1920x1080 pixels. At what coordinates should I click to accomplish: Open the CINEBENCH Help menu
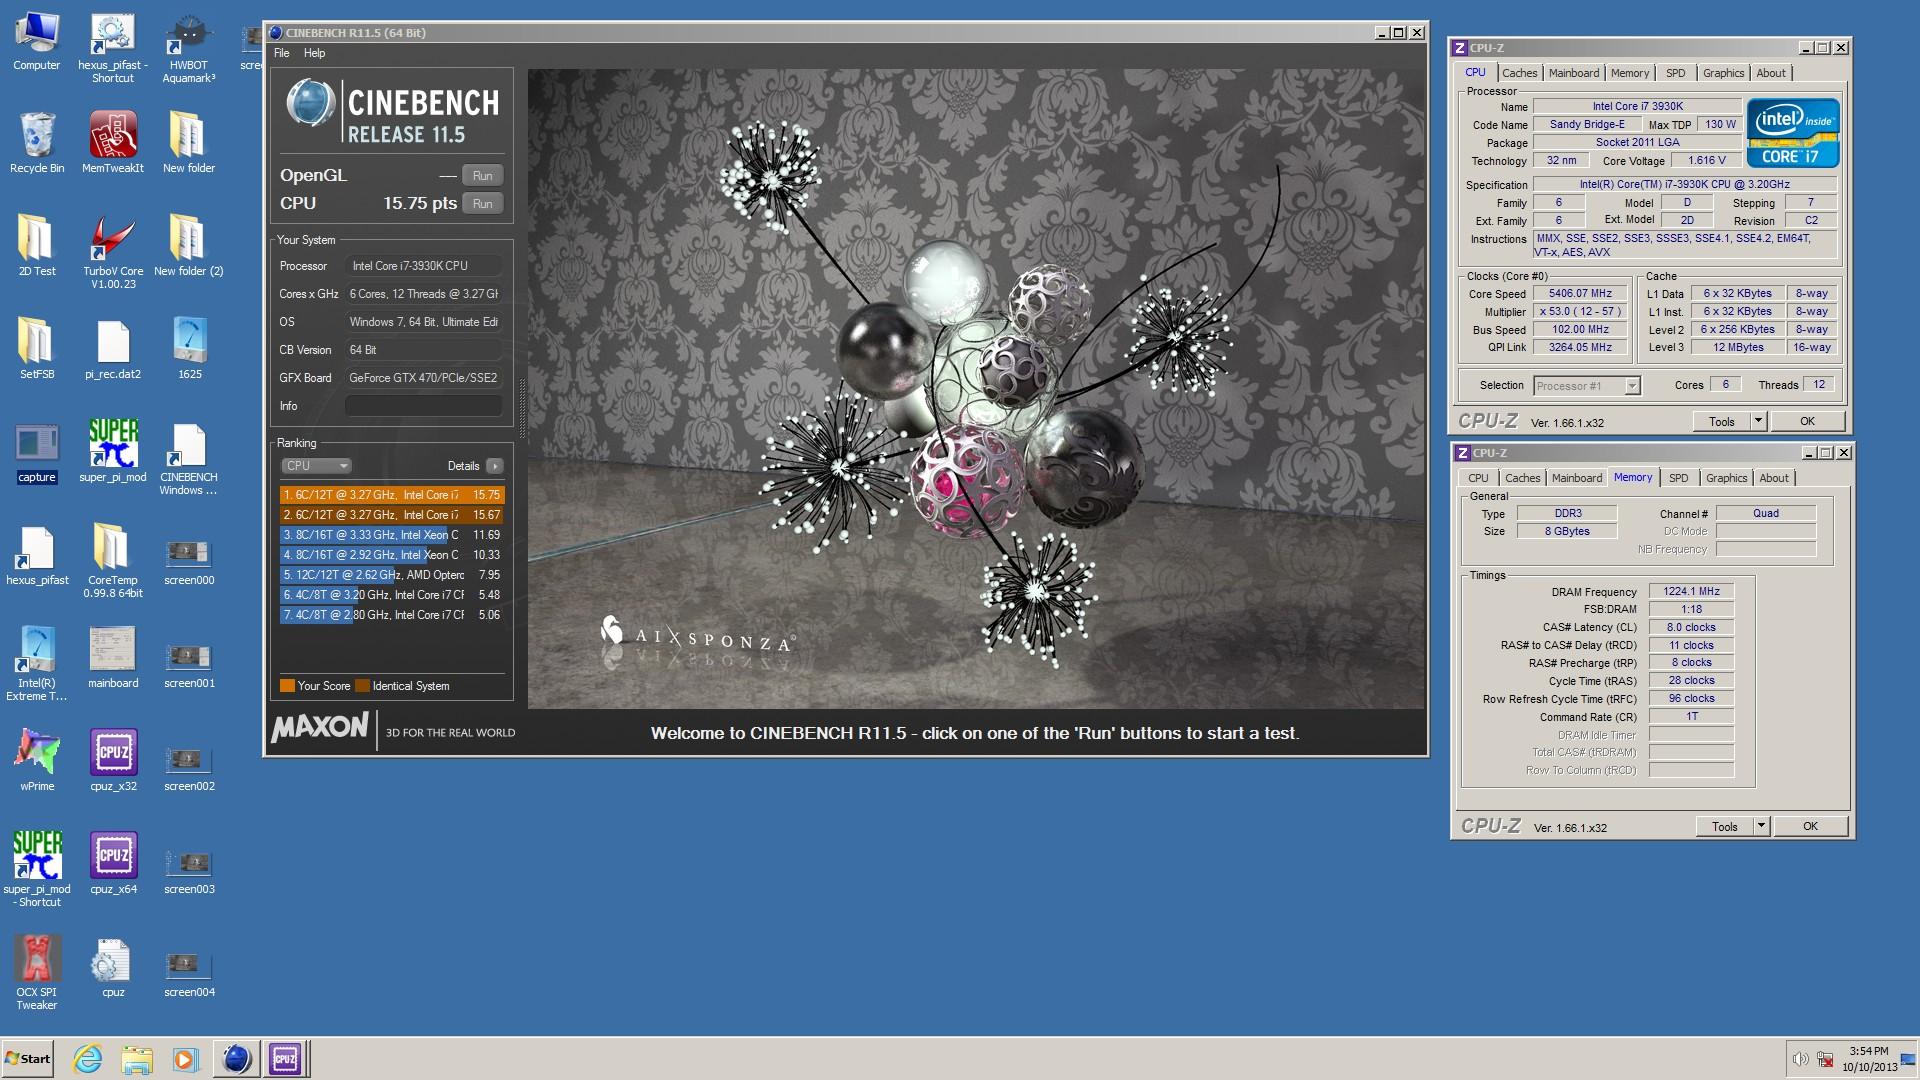click(x=314, y=53)
